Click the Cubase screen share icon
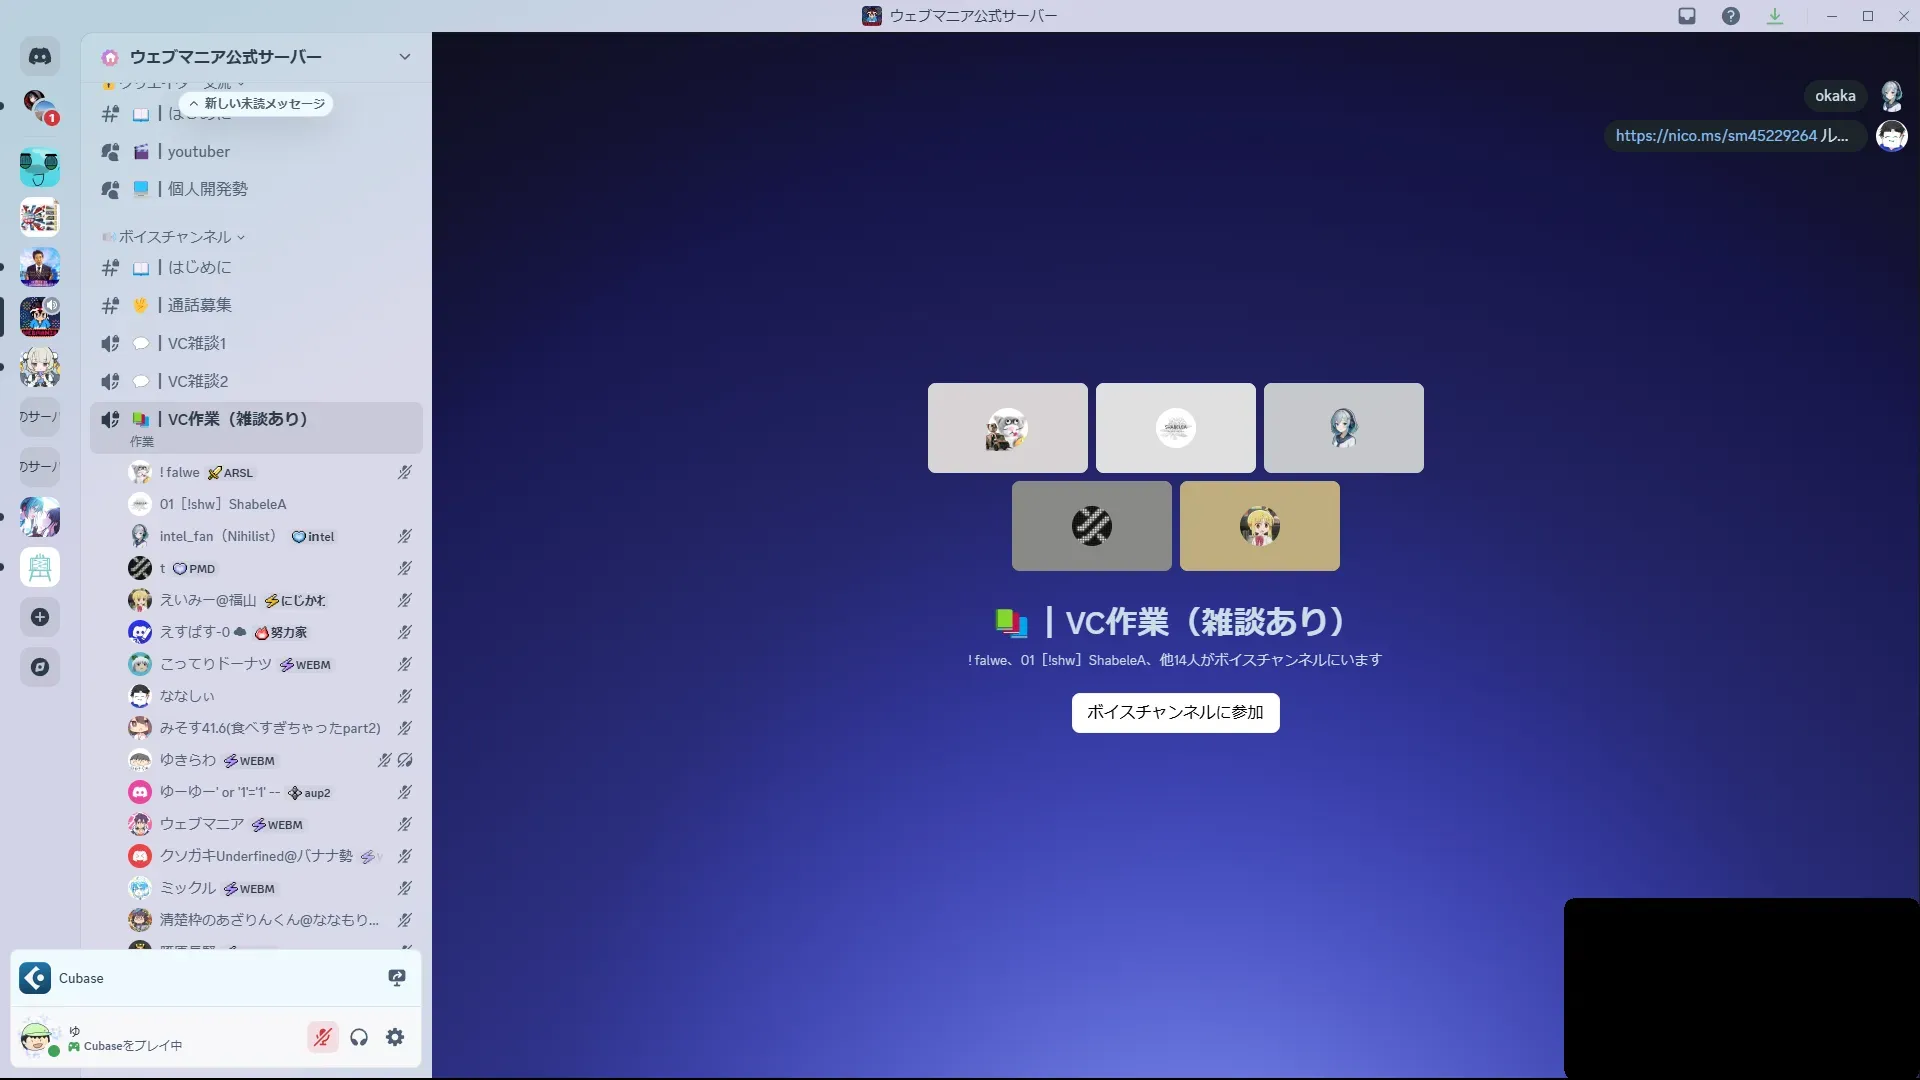This screenshot has width=1920, height=1080. click(397, 978)
